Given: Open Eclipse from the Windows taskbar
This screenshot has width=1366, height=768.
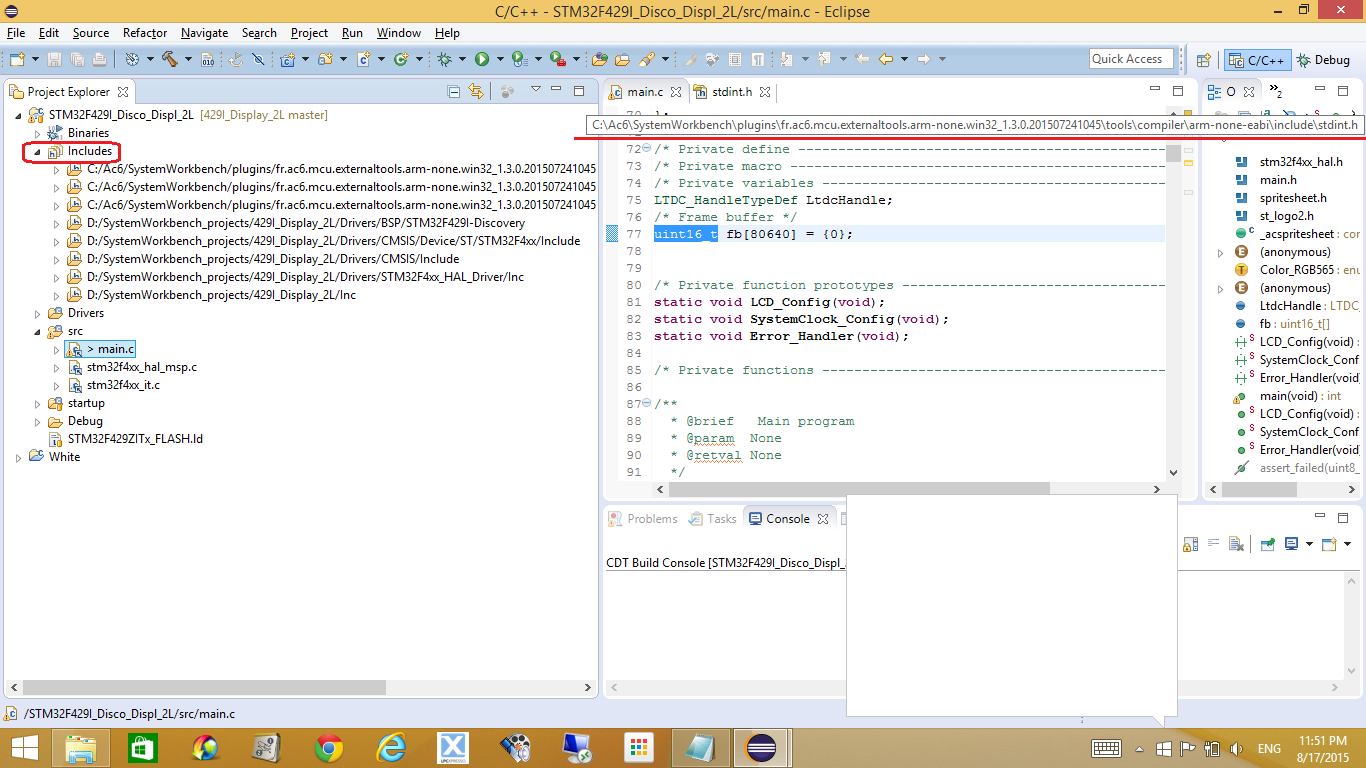Looking at the screenshot, I should [x=761, y=747].
